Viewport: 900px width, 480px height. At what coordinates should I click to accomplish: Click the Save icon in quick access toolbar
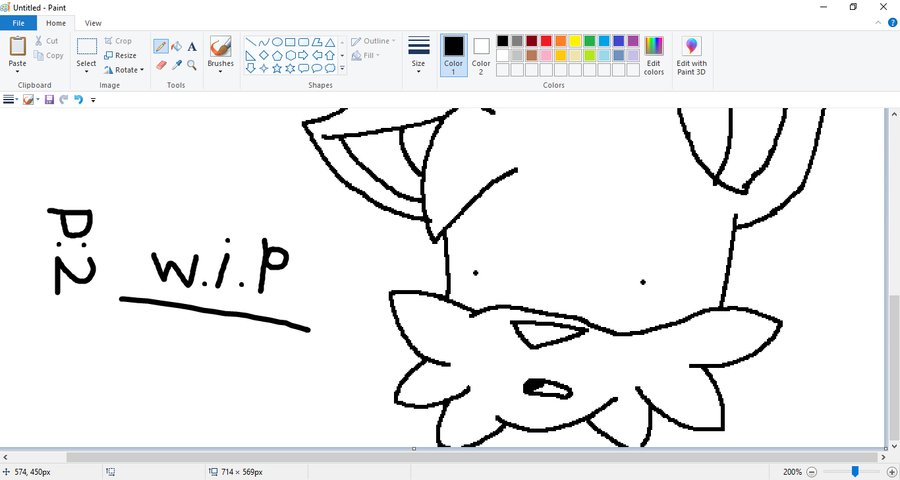click(49, 100)
